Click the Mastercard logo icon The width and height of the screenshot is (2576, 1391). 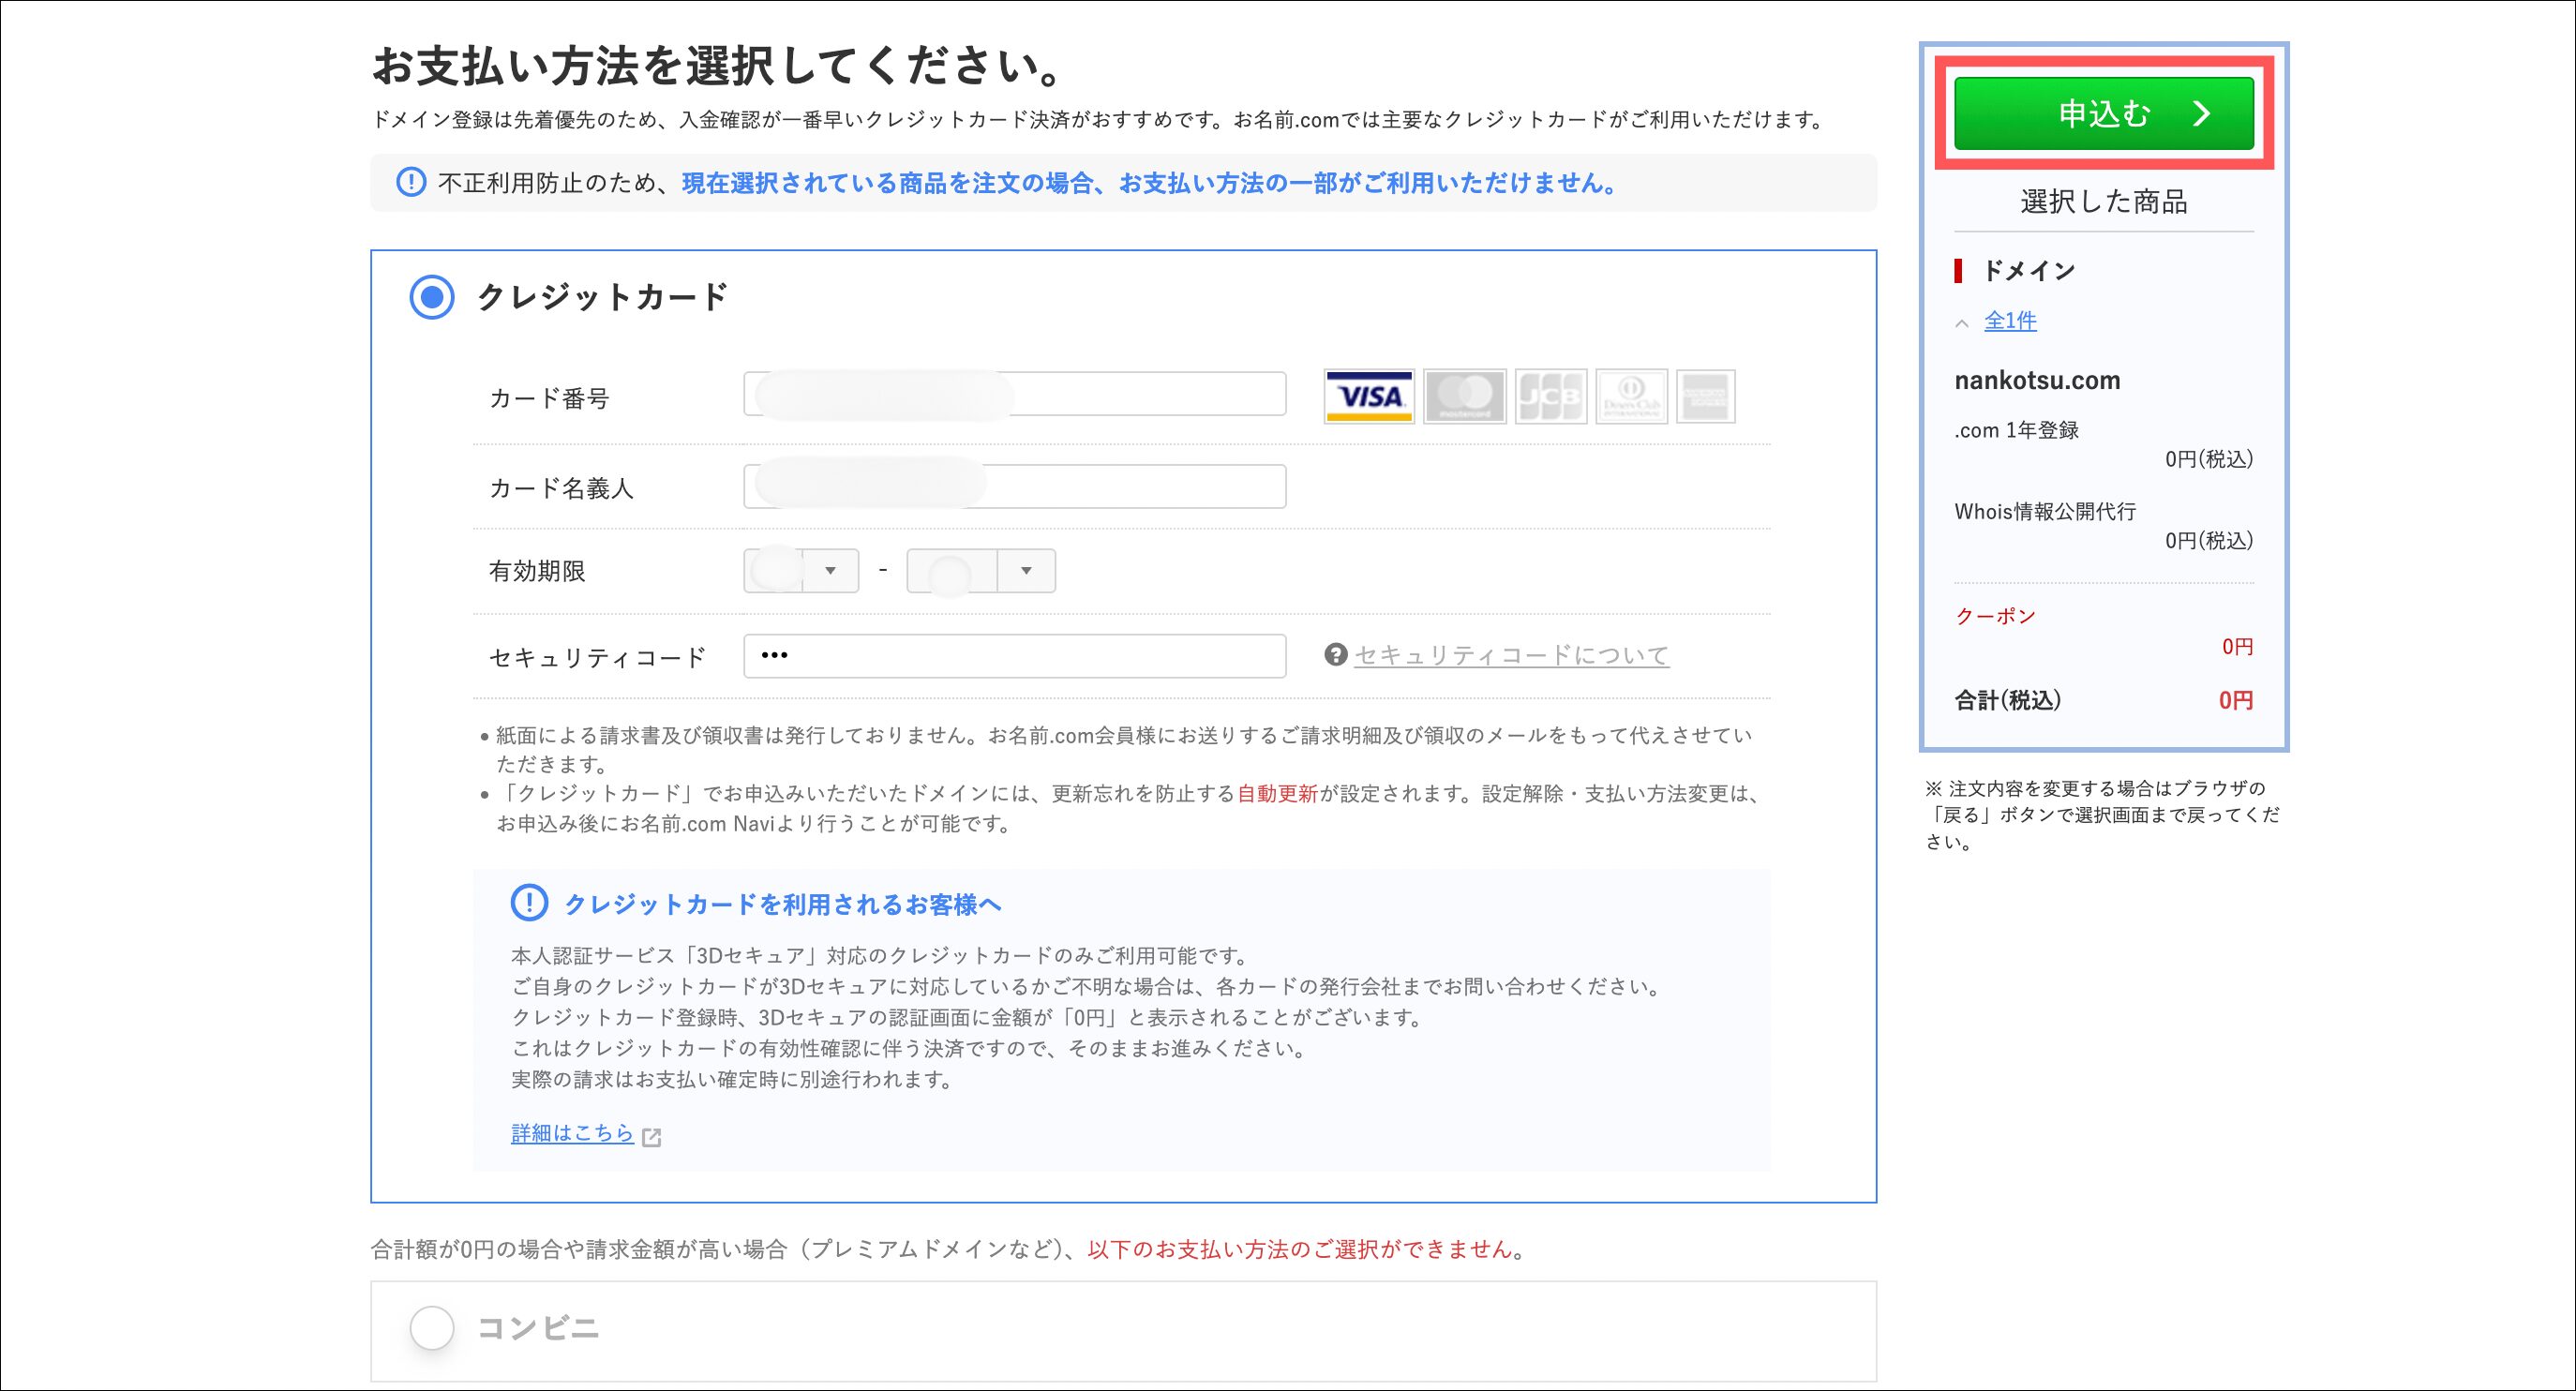point(1464,397)
